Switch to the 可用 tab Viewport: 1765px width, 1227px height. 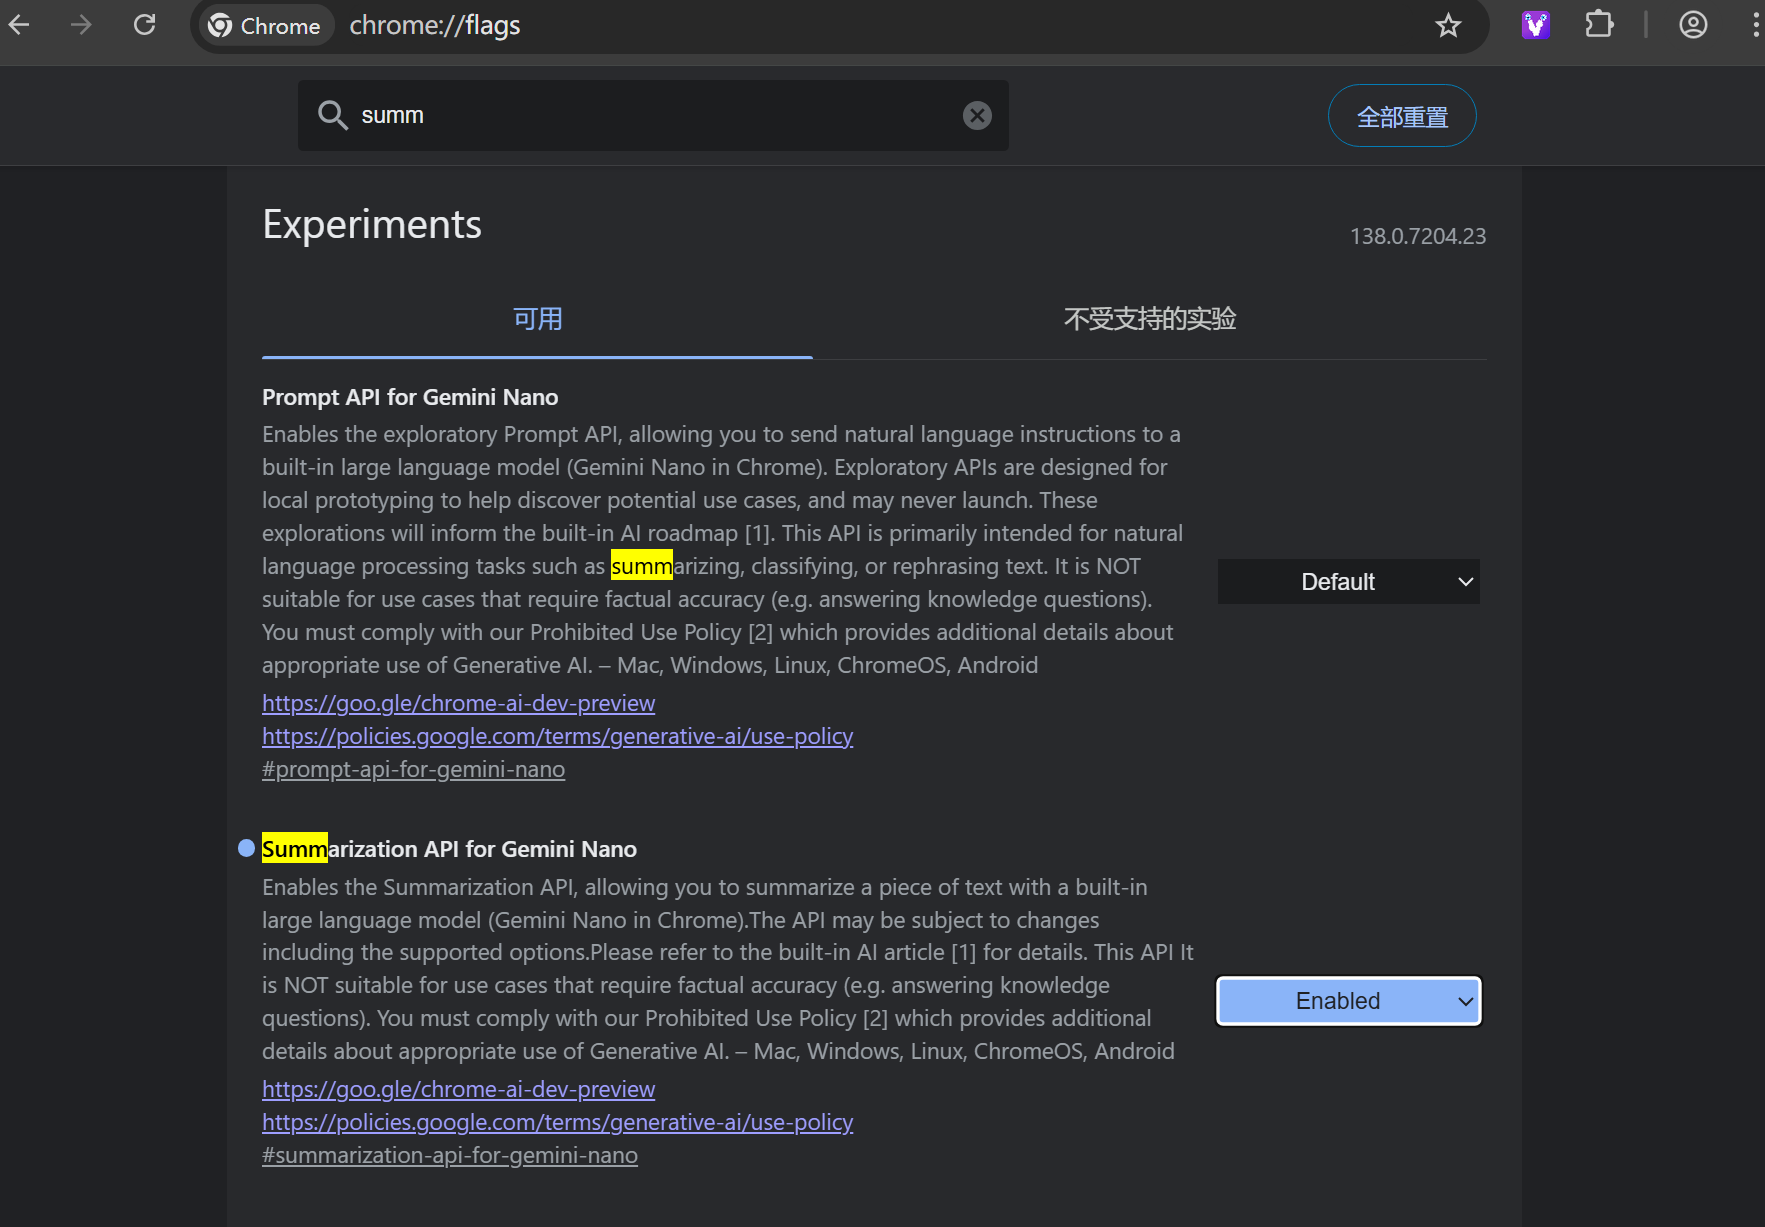tap(537, 319)
